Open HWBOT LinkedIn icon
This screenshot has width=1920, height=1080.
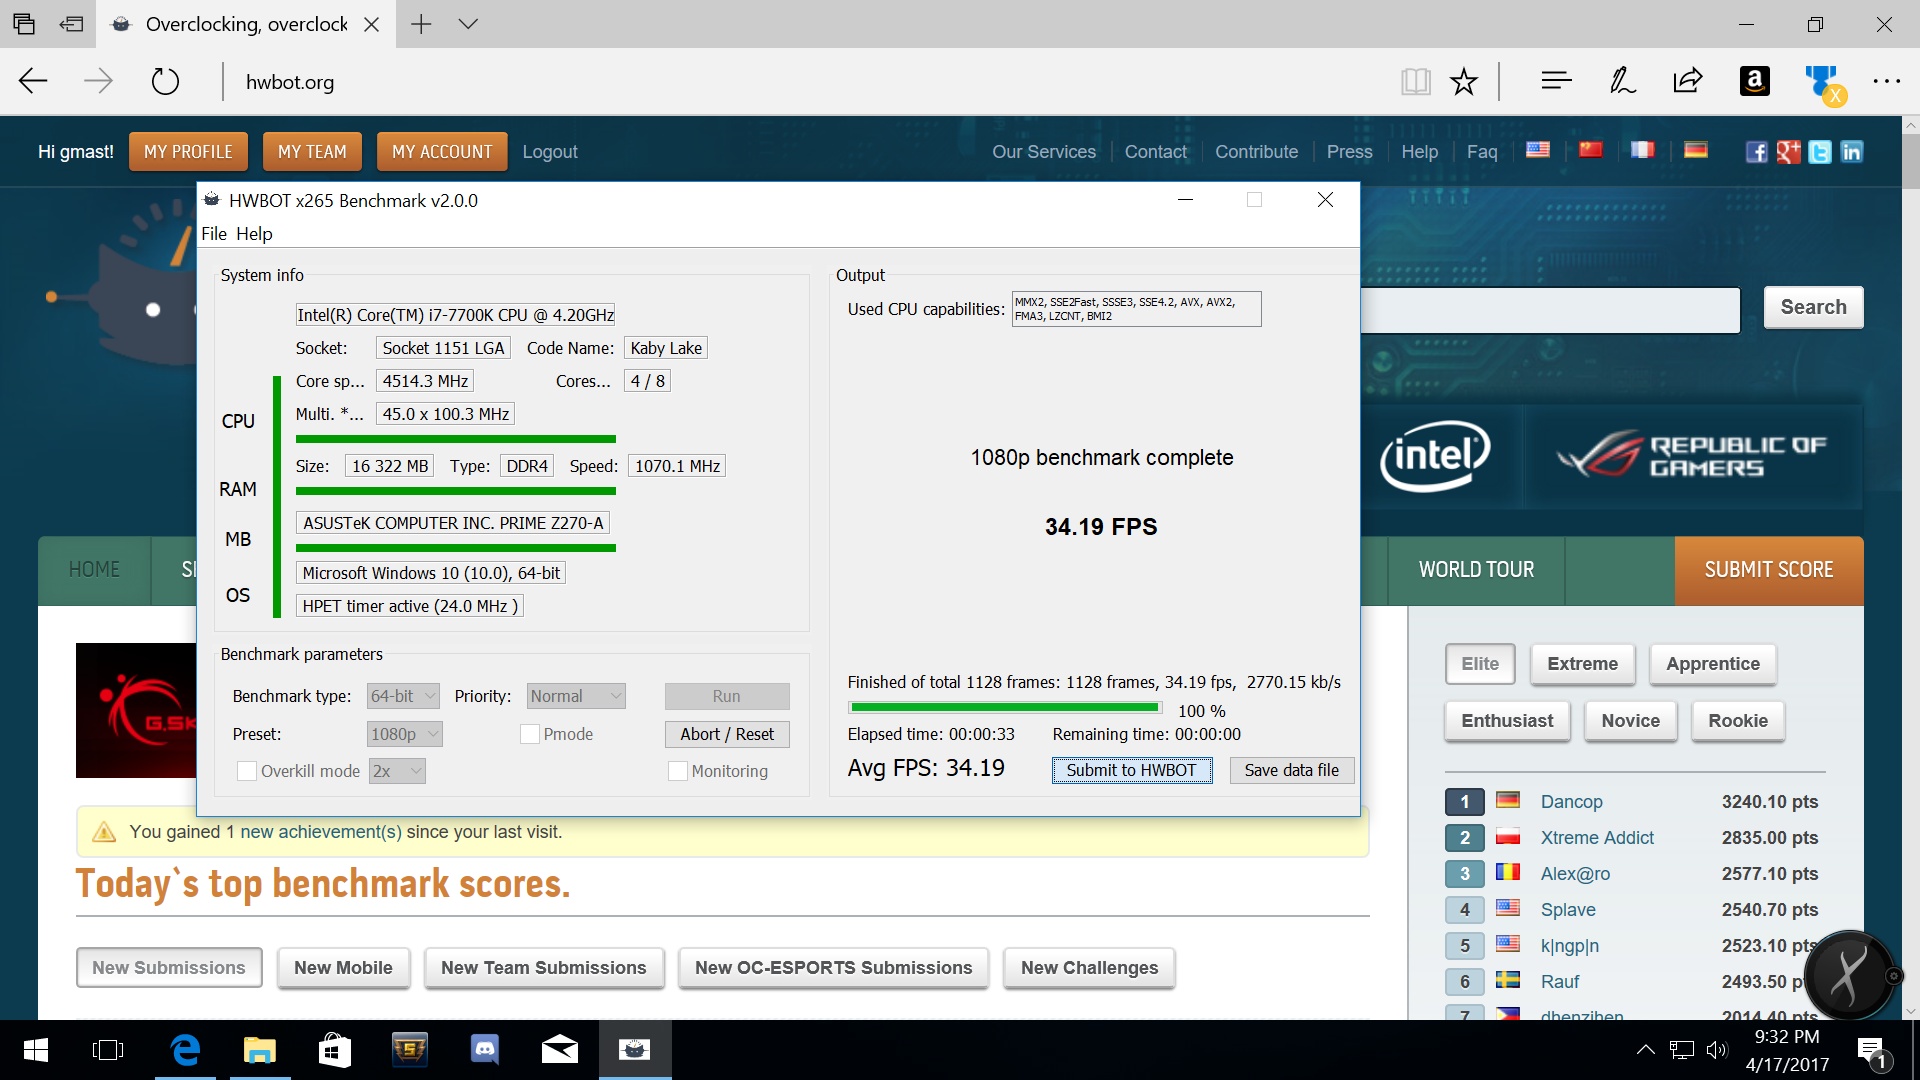point(1852,152)
